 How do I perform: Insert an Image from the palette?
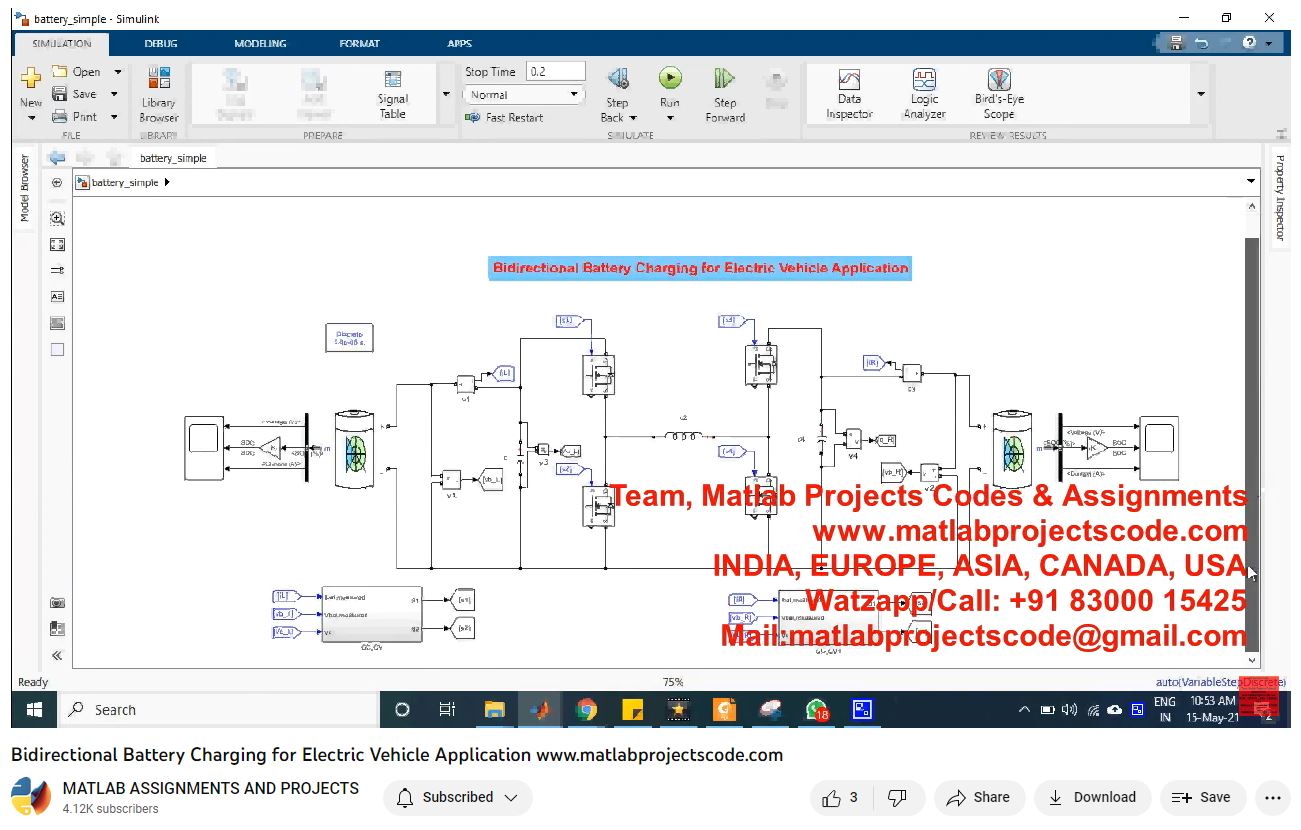click(57, 323)
